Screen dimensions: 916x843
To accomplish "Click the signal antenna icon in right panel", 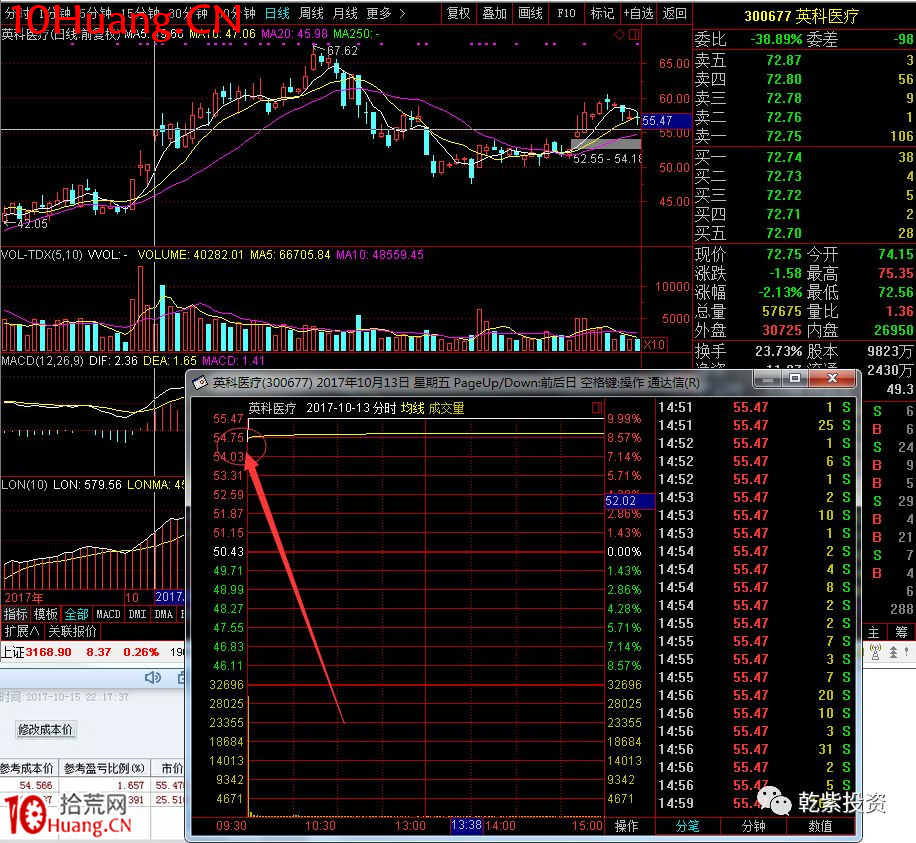I will tap(874, 652).
